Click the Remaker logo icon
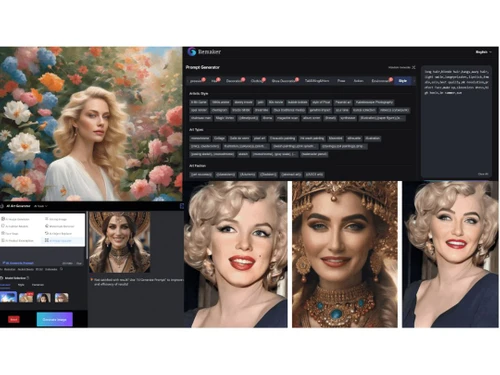This screenshot has width=500, height=375. pyautogui.click(x=192, y=52)
